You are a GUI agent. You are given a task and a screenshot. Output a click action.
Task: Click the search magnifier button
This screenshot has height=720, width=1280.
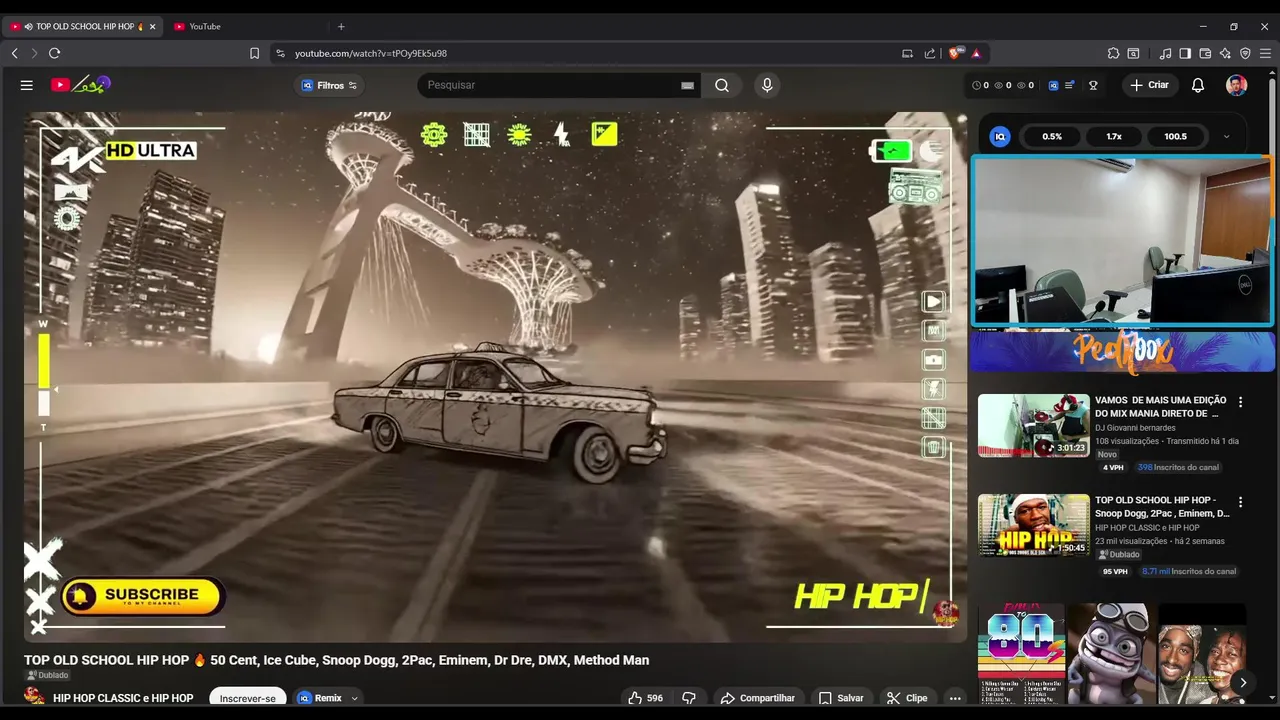point(721,85)
